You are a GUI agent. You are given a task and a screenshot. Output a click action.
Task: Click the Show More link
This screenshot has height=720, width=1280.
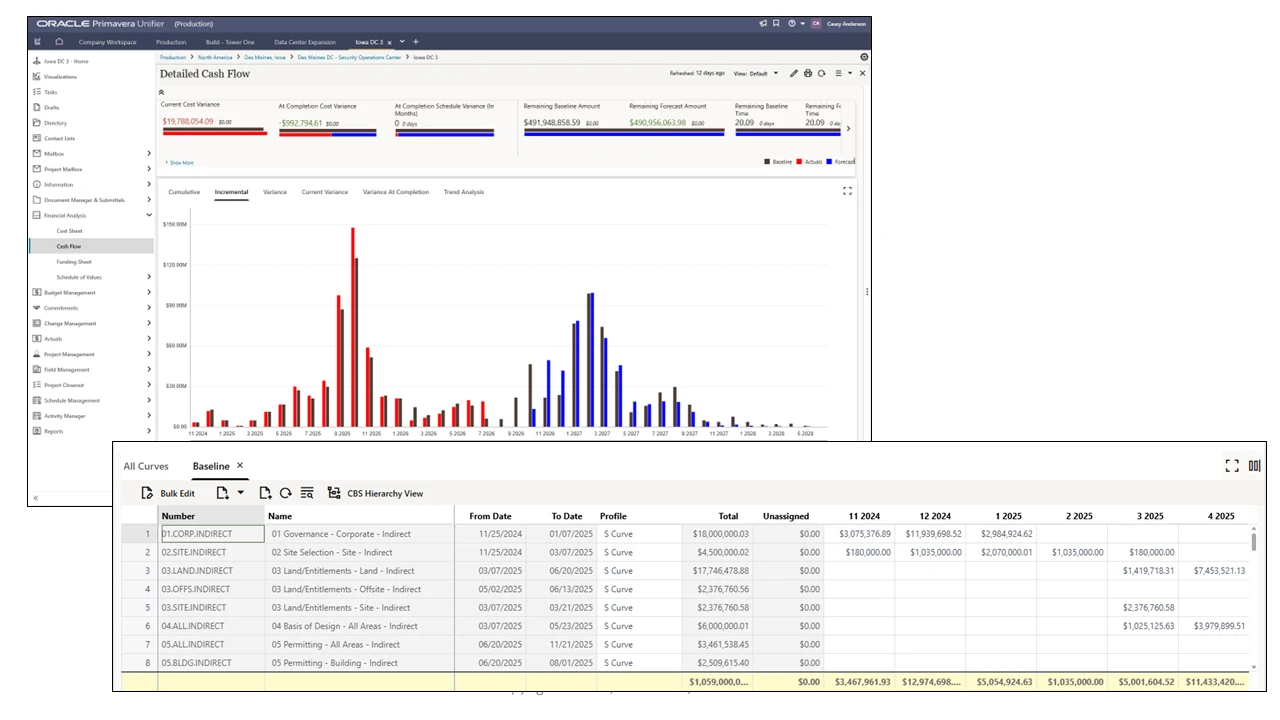click(181, 162)
